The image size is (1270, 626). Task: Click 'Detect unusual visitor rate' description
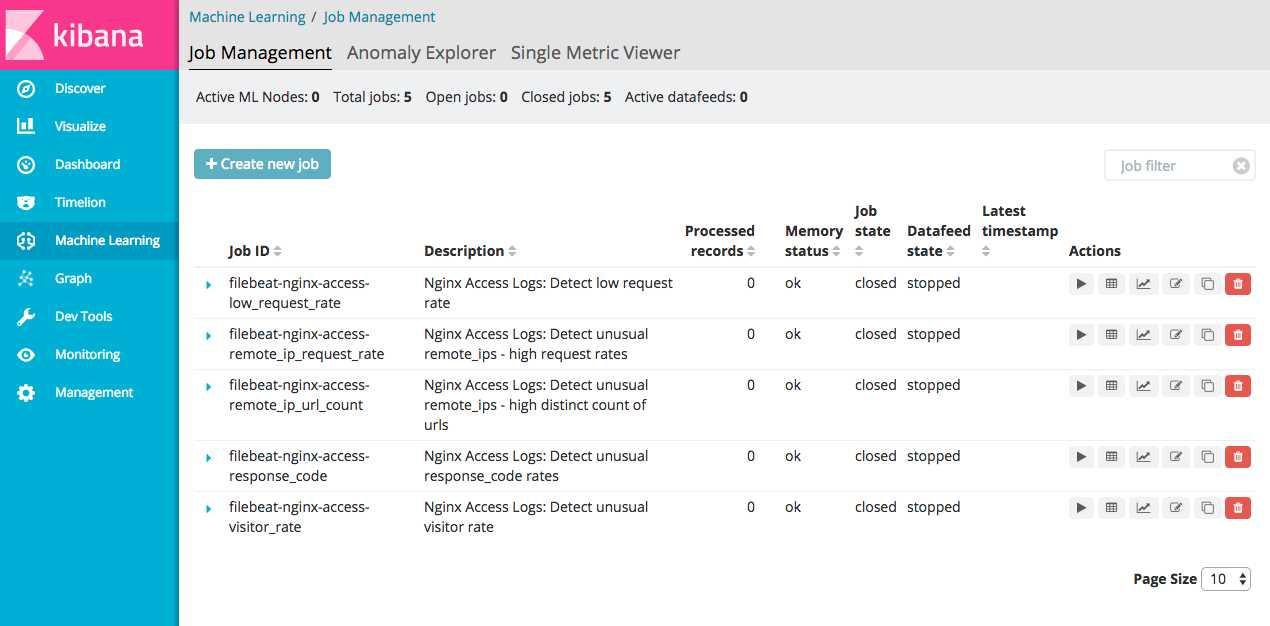(536, 517)
